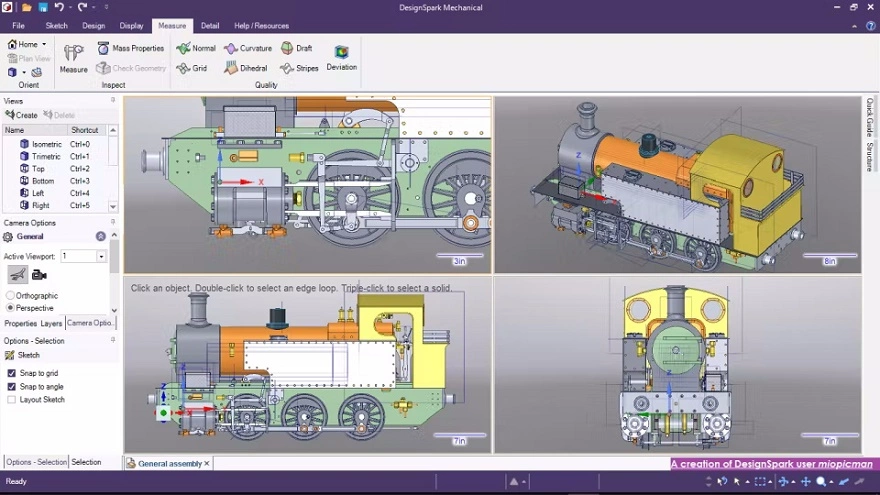Select Trimetric view in list
This screenshot has height=495, width=880.
pyautogui.click(x=46, y=157)
